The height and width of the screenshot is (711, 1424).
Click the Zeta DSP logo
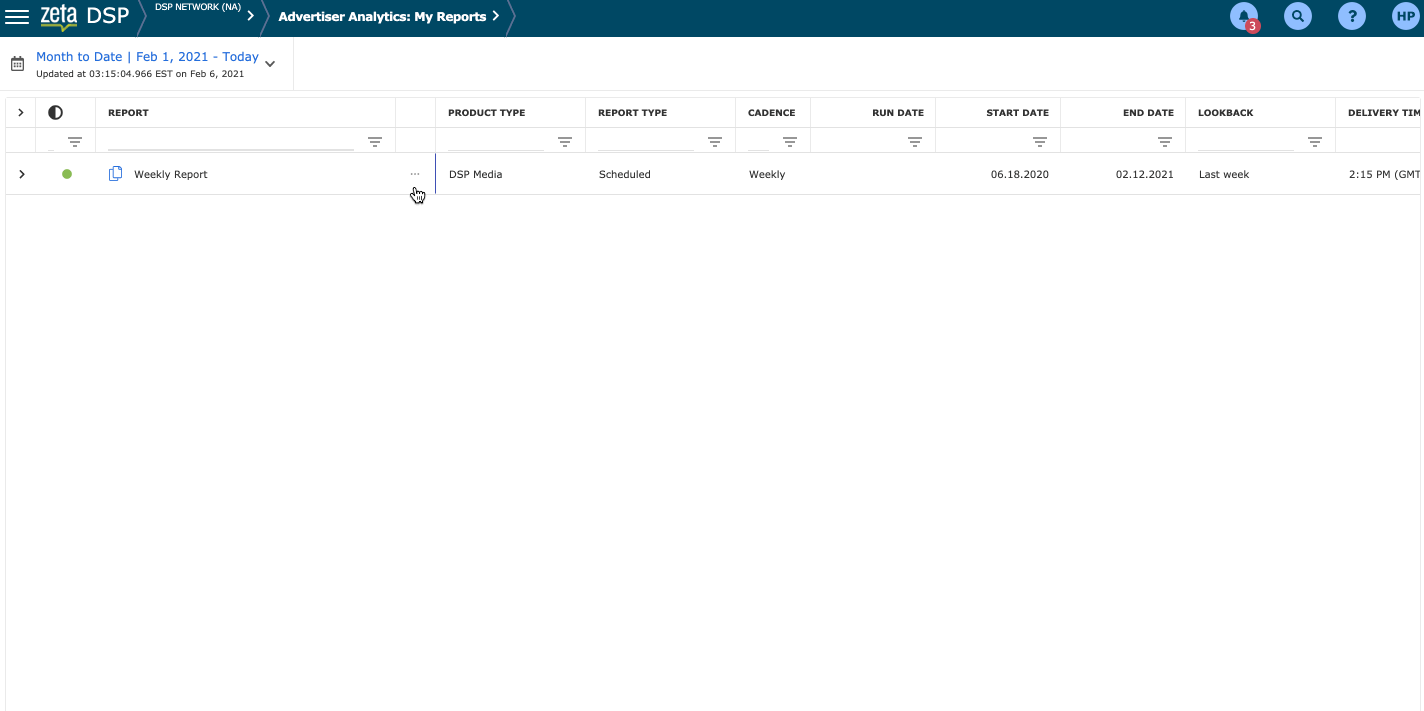(84, 17)
